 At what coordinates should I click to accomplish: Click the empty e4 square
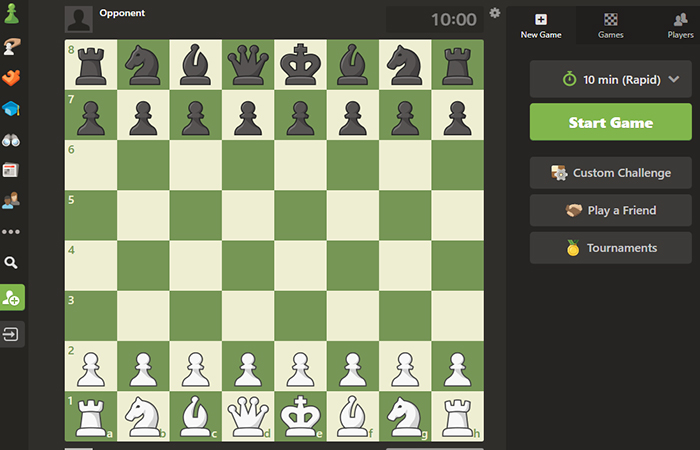point(300,266)
